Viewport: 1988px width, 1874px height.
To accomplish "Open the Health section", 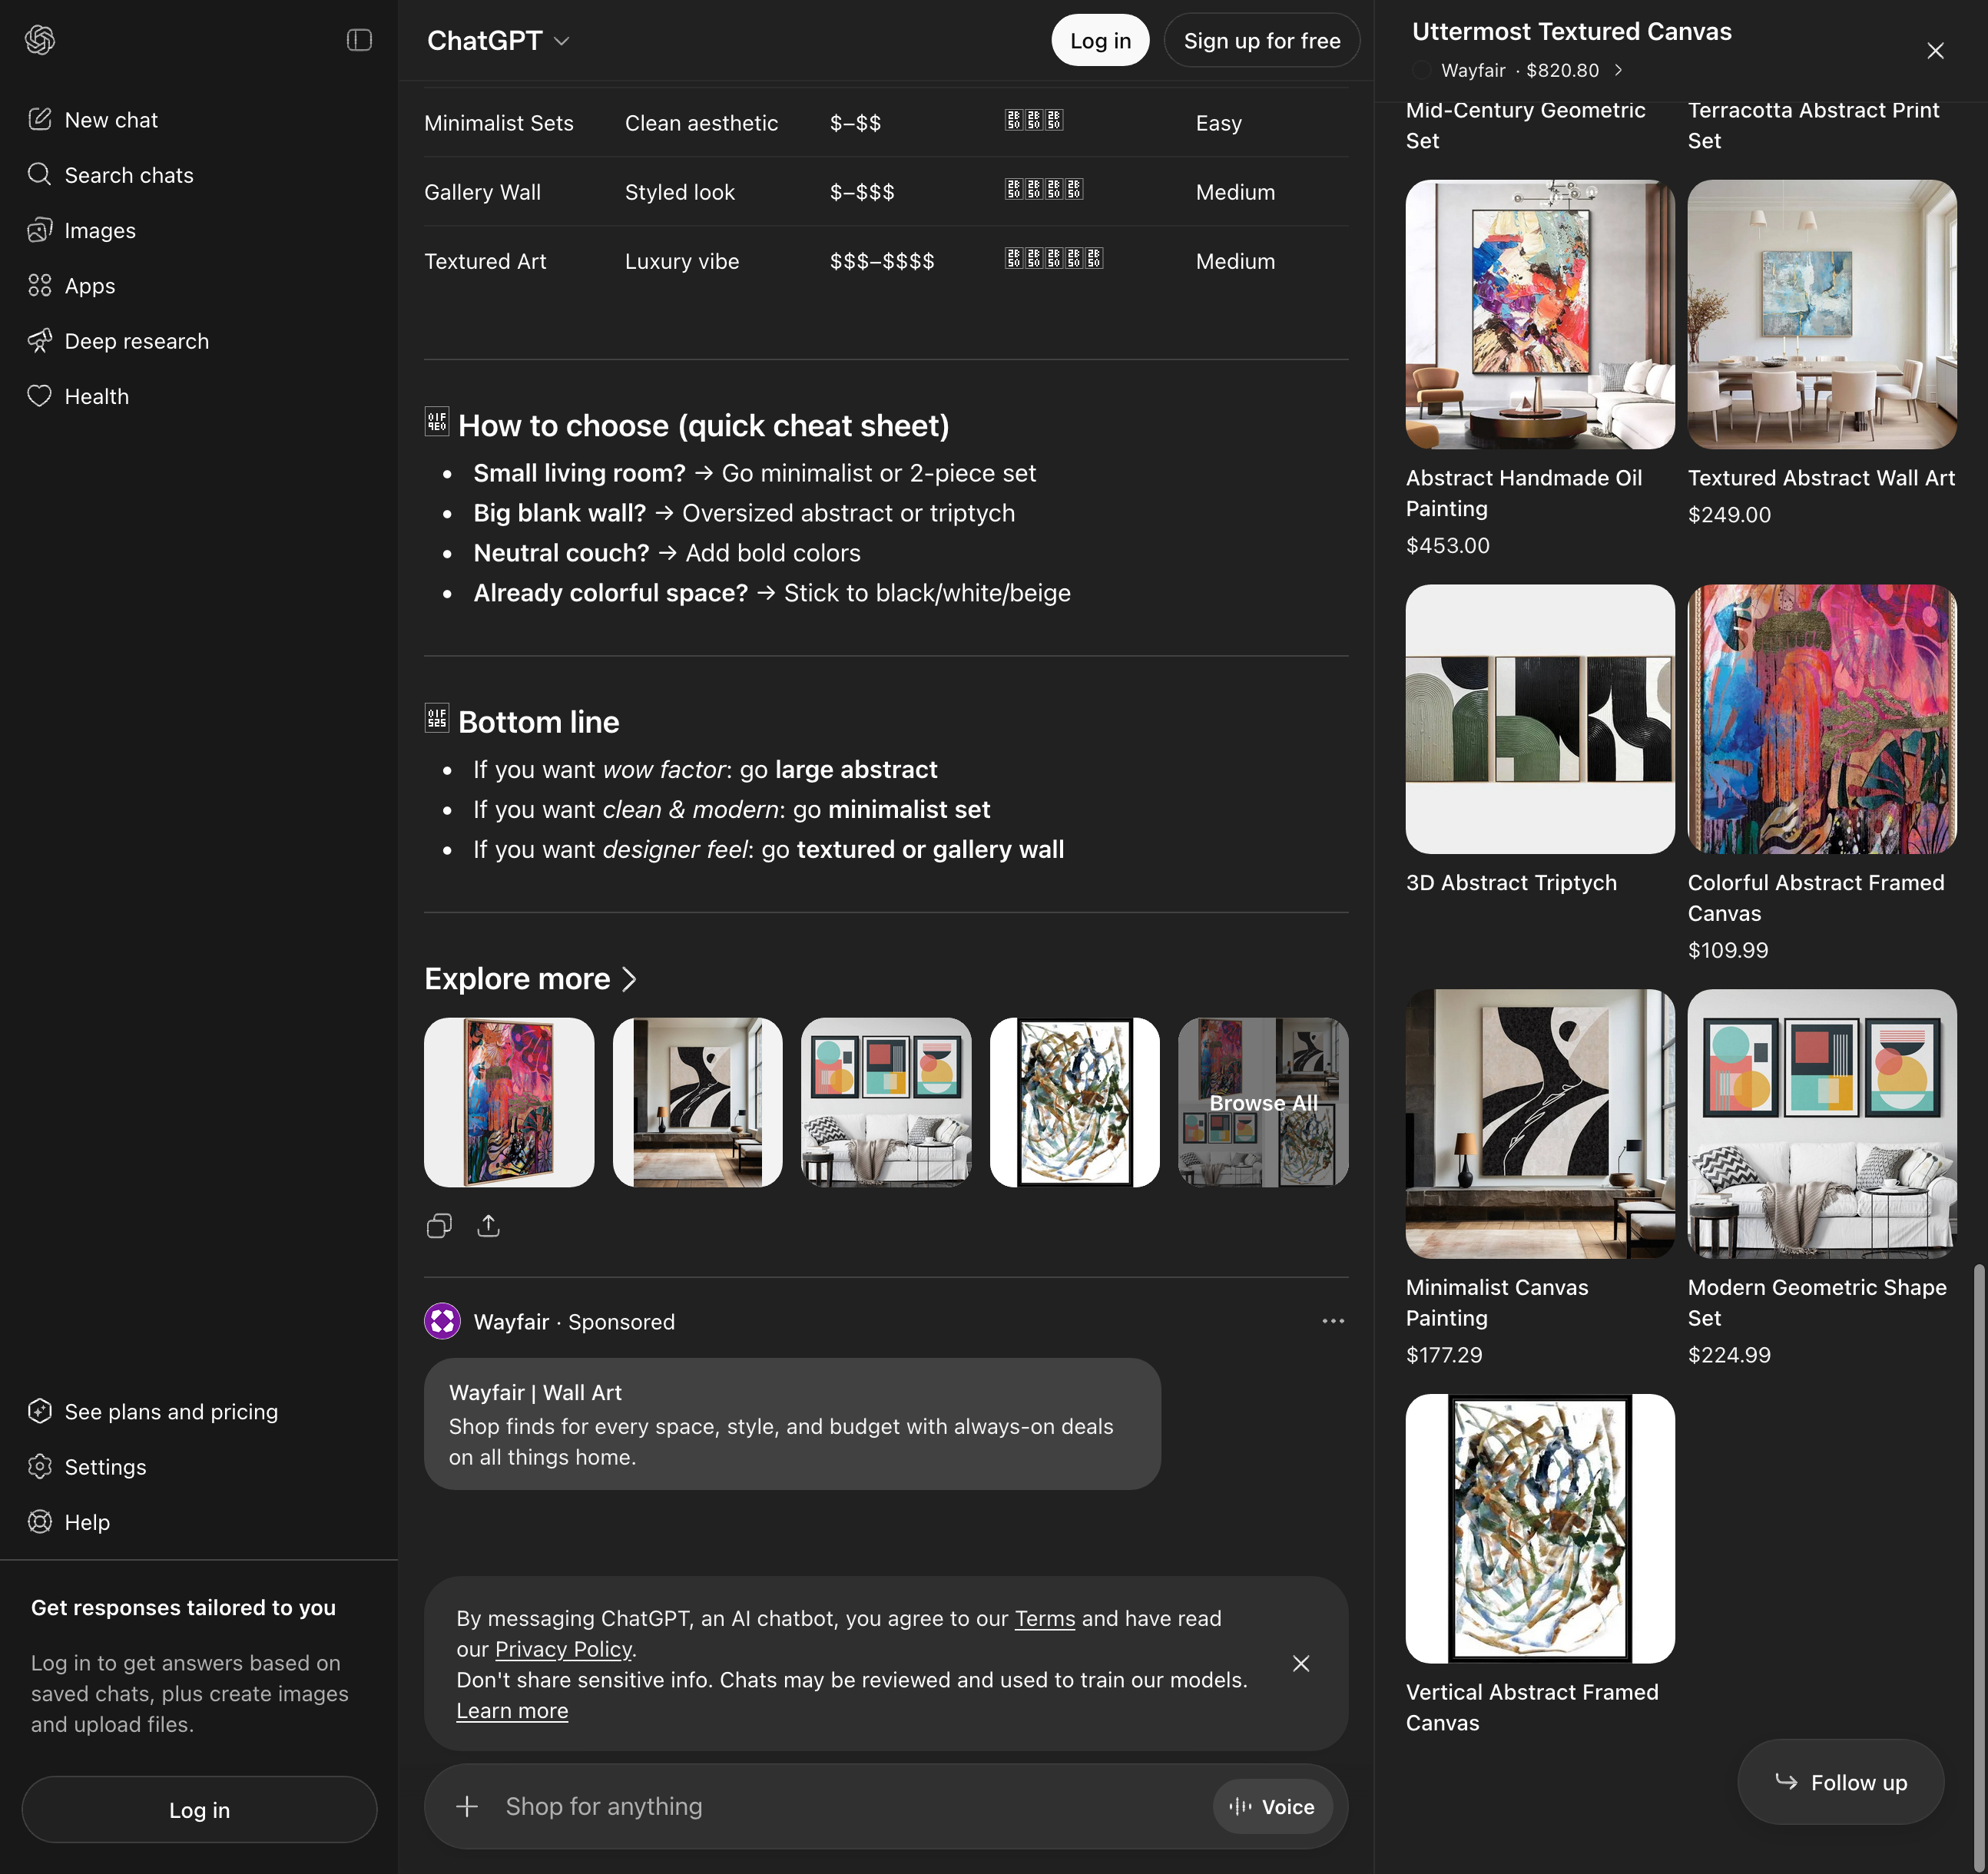I will click(x=95, y=396).
